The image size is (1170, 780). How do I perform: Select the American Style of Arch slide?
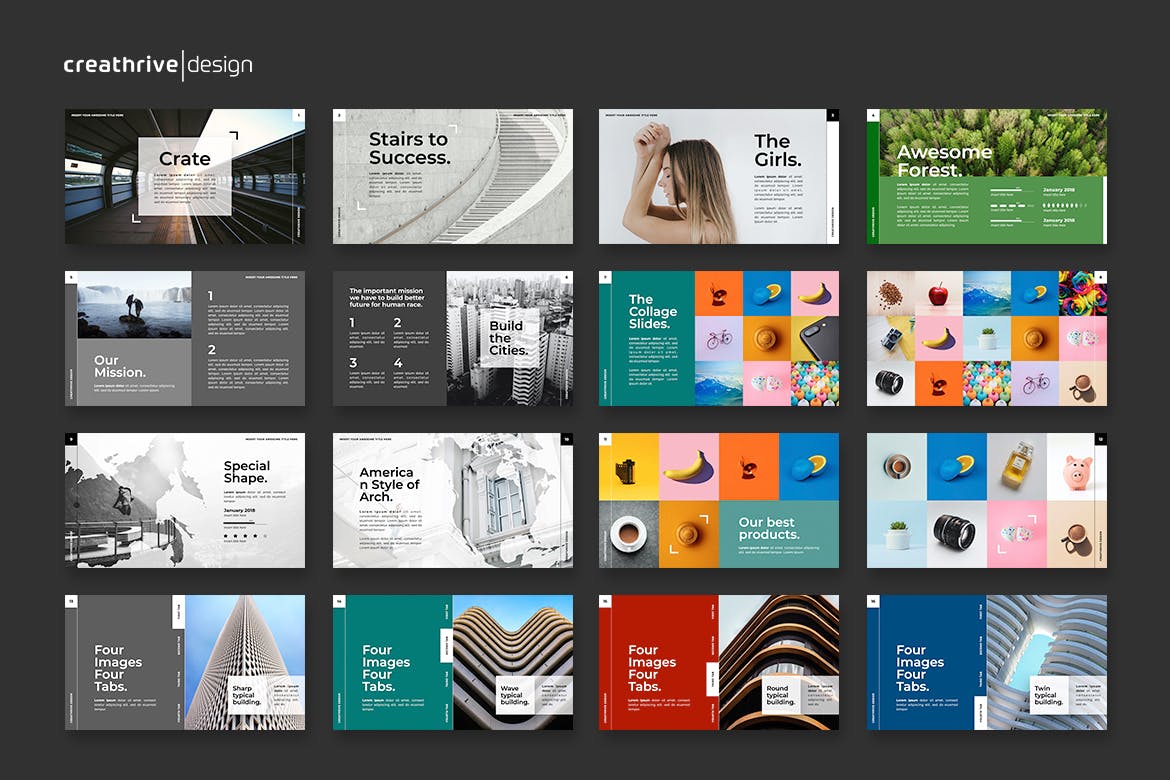point(452,500)
